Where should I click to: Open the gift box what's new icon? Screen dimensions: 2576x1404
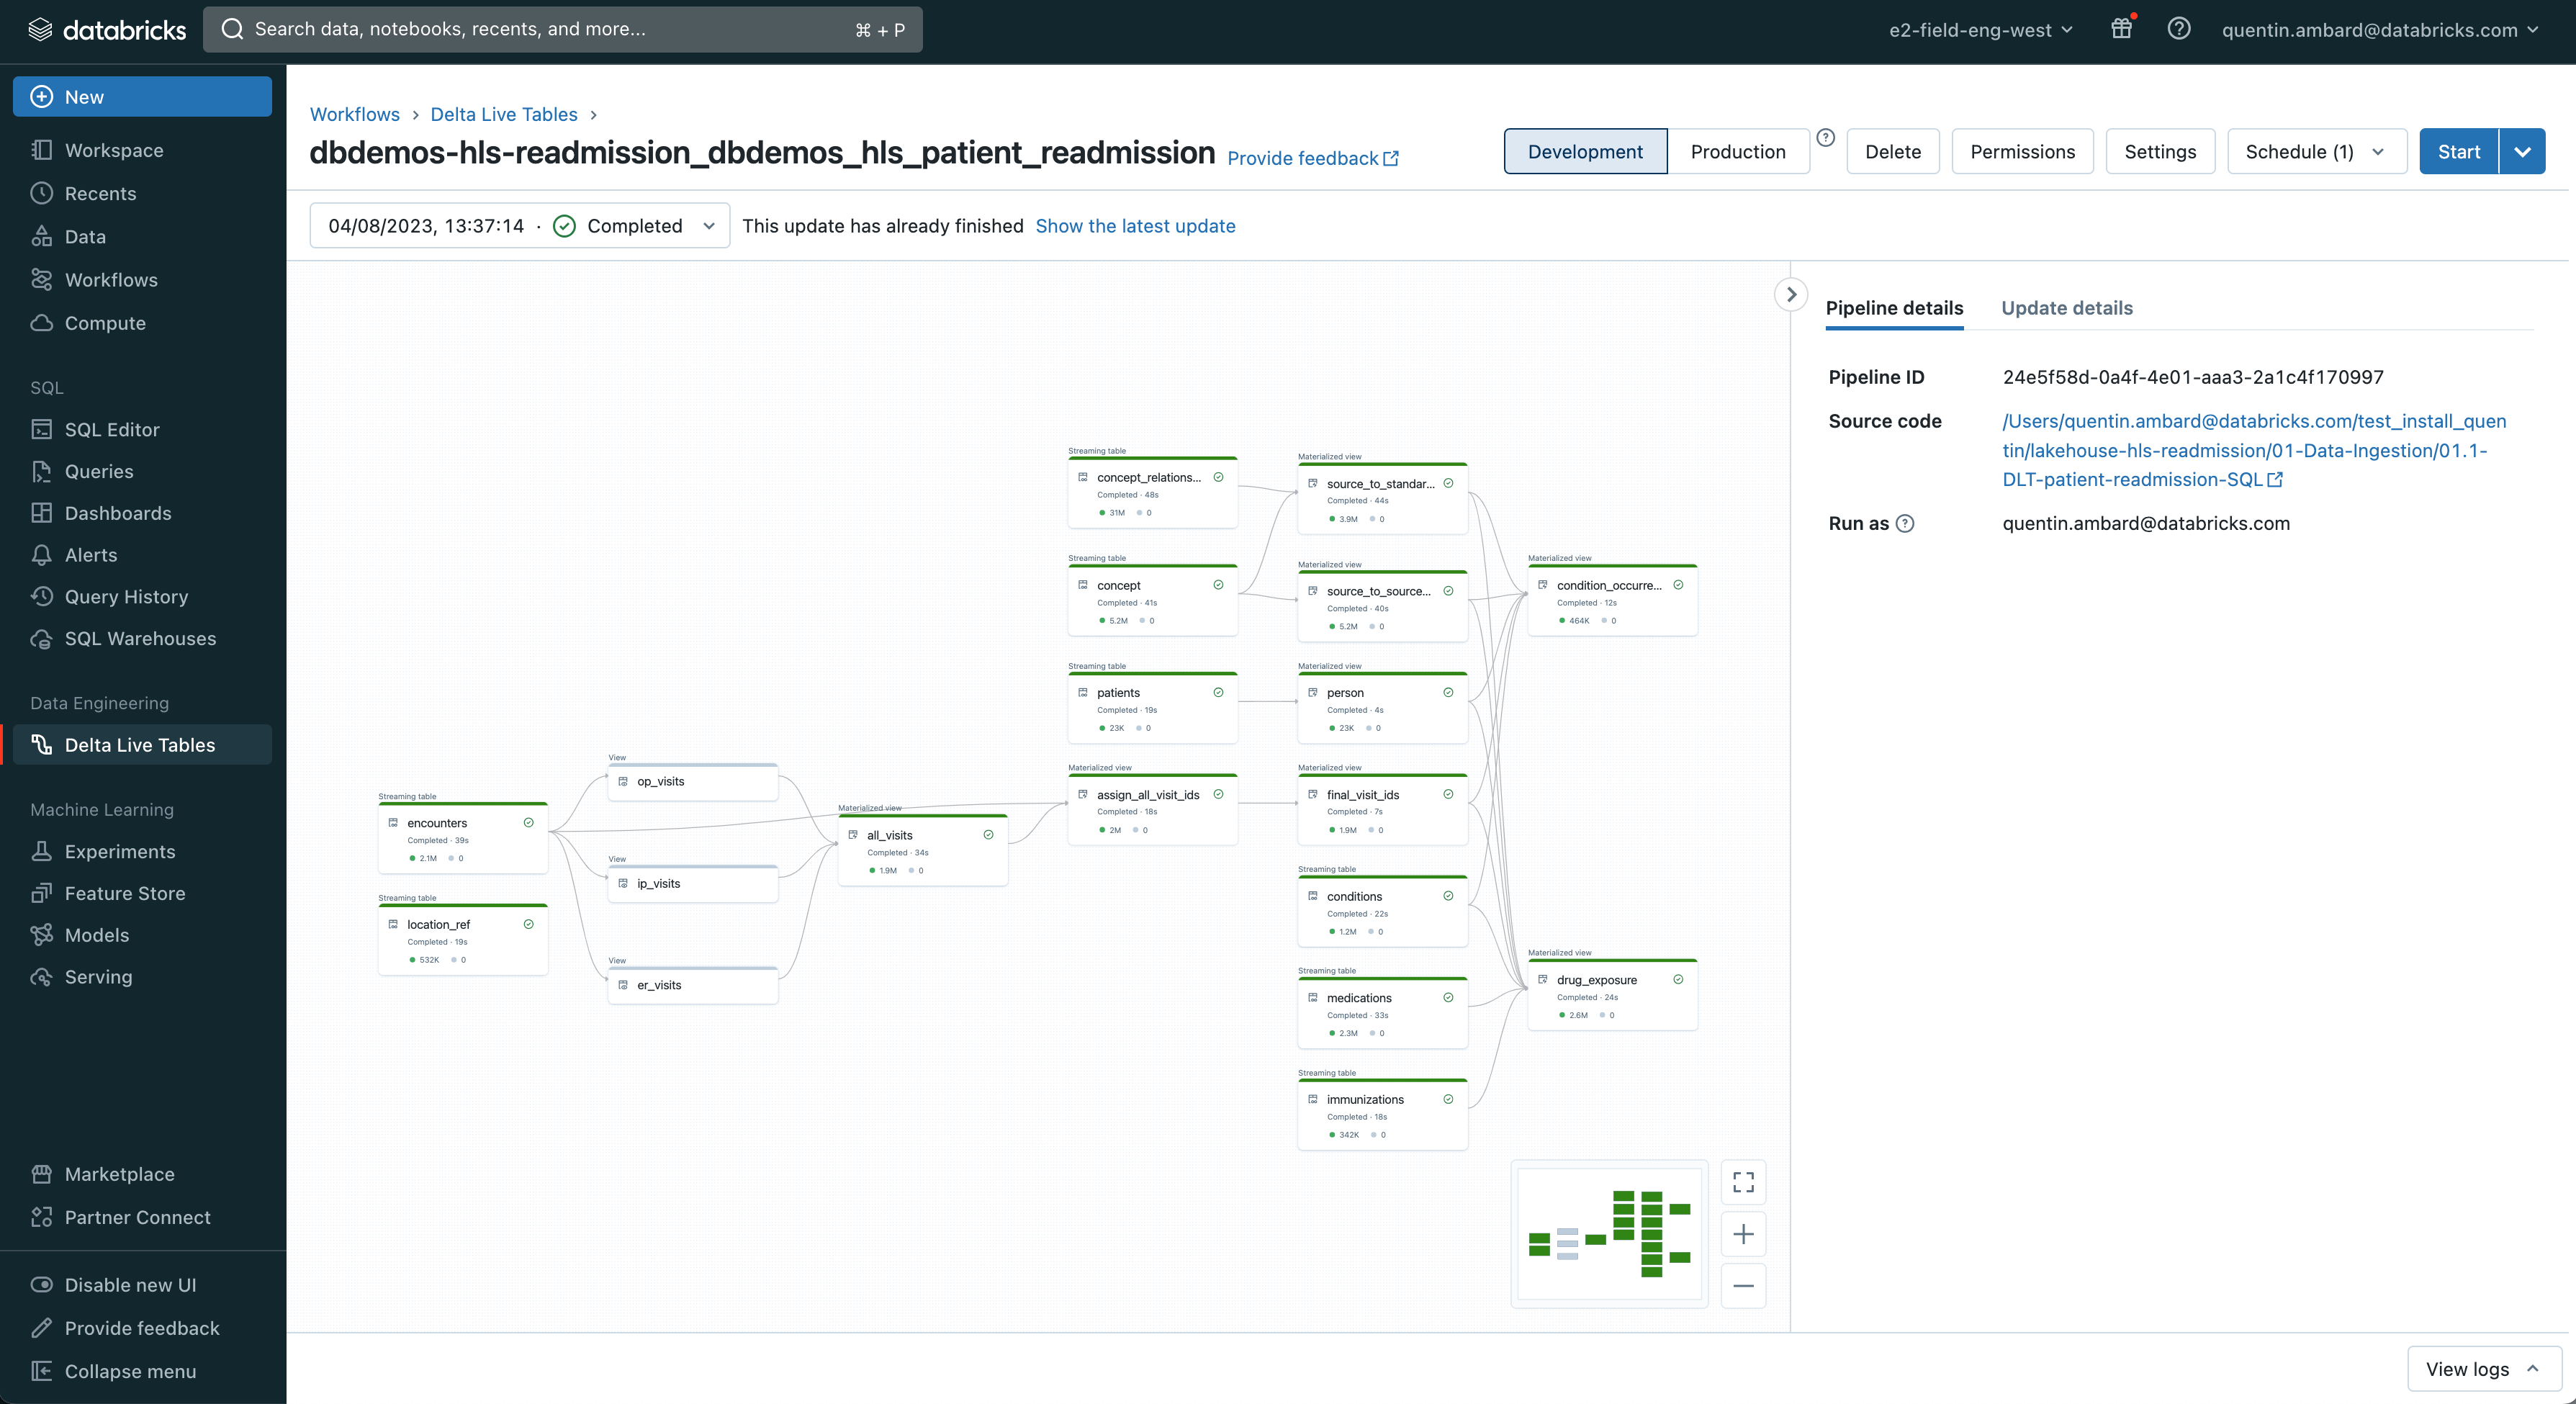[x=2121, y=29]
